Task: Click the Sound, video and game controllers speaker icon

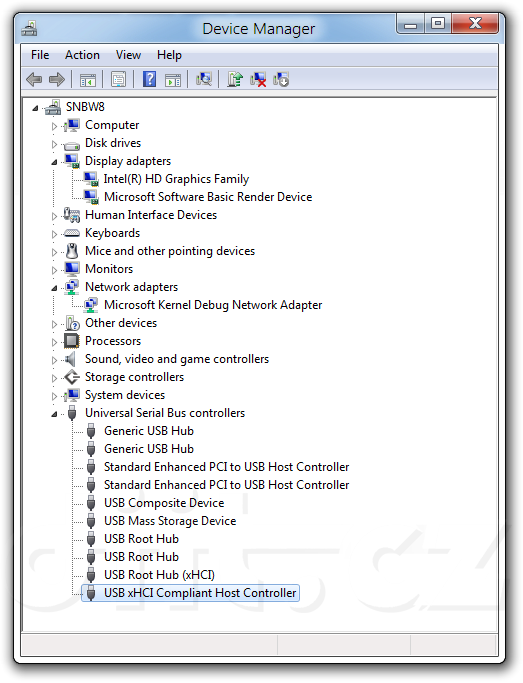Action: pos(71,359)
